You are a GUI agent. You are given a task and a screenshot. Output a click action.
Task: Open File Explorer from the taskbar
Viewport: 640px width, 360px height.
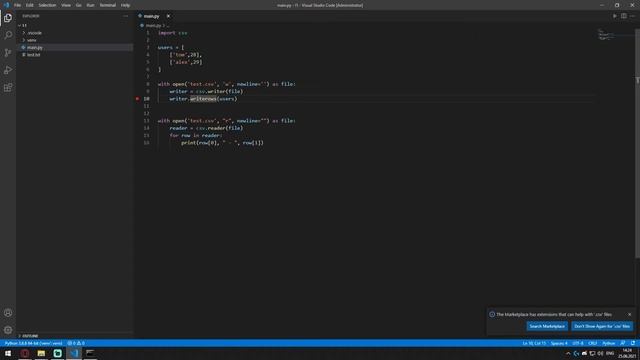41,353
